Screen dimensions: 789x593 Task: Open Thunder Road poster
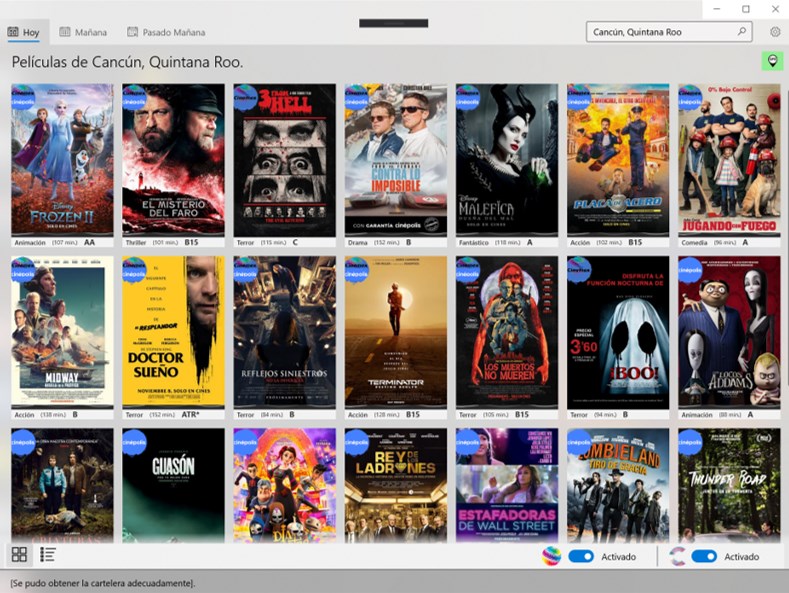[x=730, y=486]
